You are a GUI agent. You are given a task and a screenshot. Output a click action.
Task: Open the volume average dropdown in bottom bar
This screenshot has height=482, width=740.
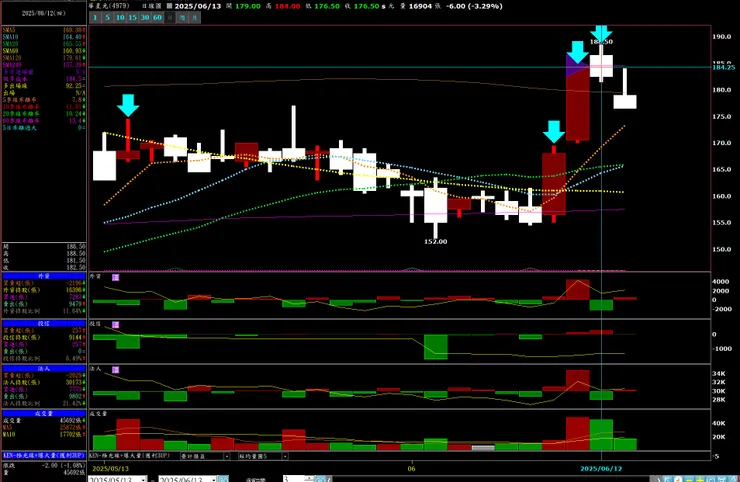click(285, 457)
